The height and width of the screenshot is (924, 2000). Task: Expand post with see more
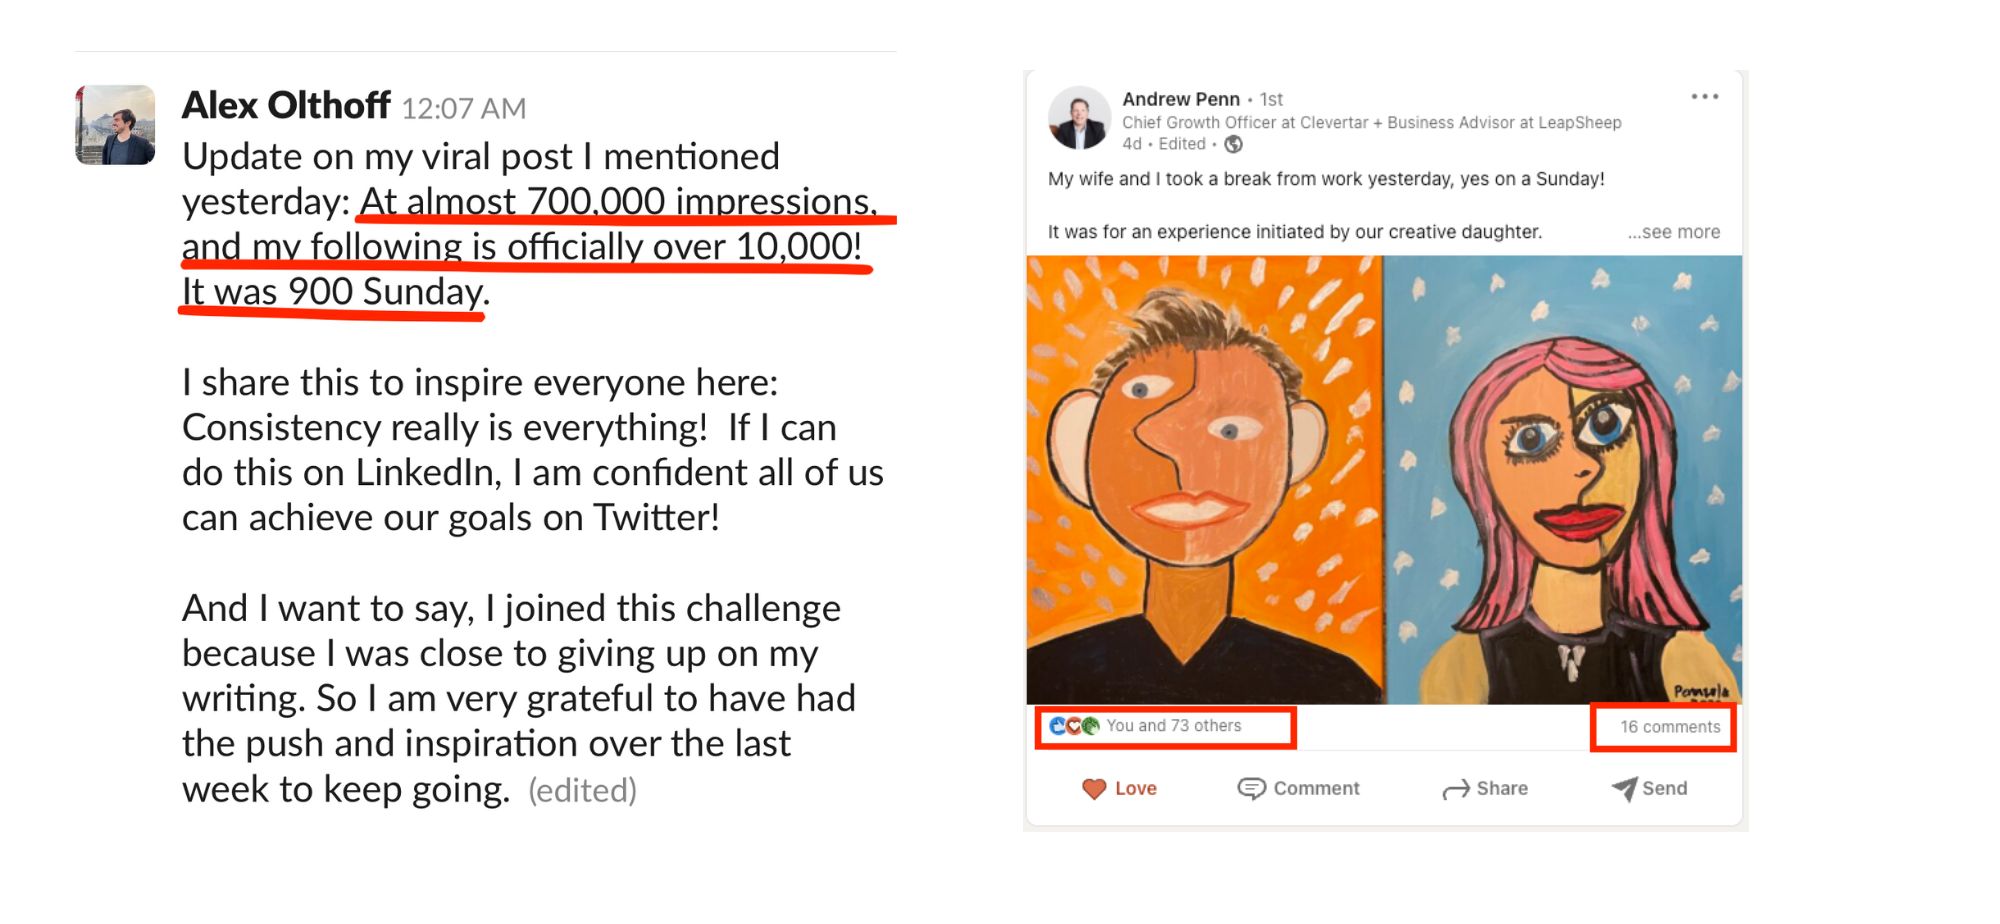click(x=1673, y=232)
